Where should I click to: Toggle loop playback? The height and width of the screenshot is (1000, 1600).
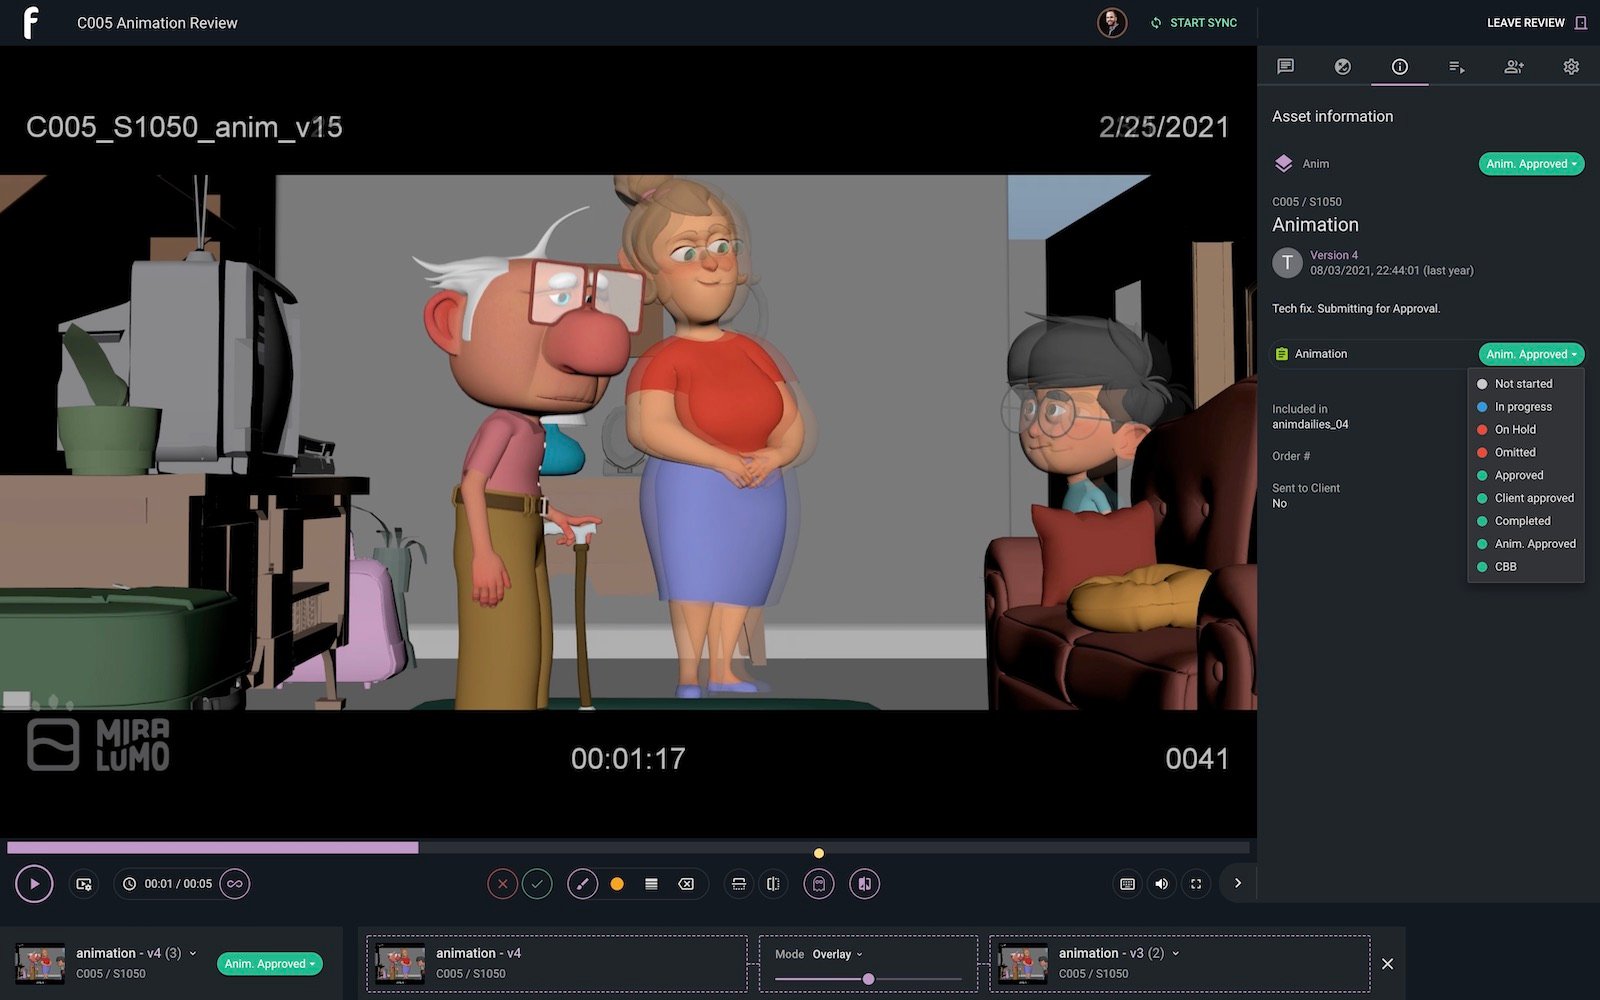click(235, 884)
